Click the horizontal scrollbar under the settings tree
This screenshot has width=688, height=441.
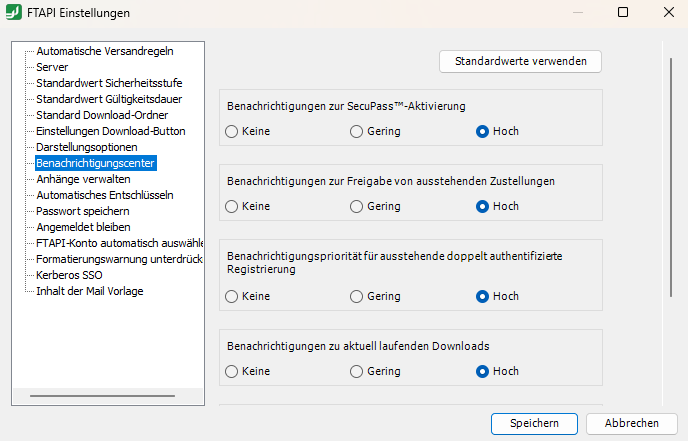[88, 396]
